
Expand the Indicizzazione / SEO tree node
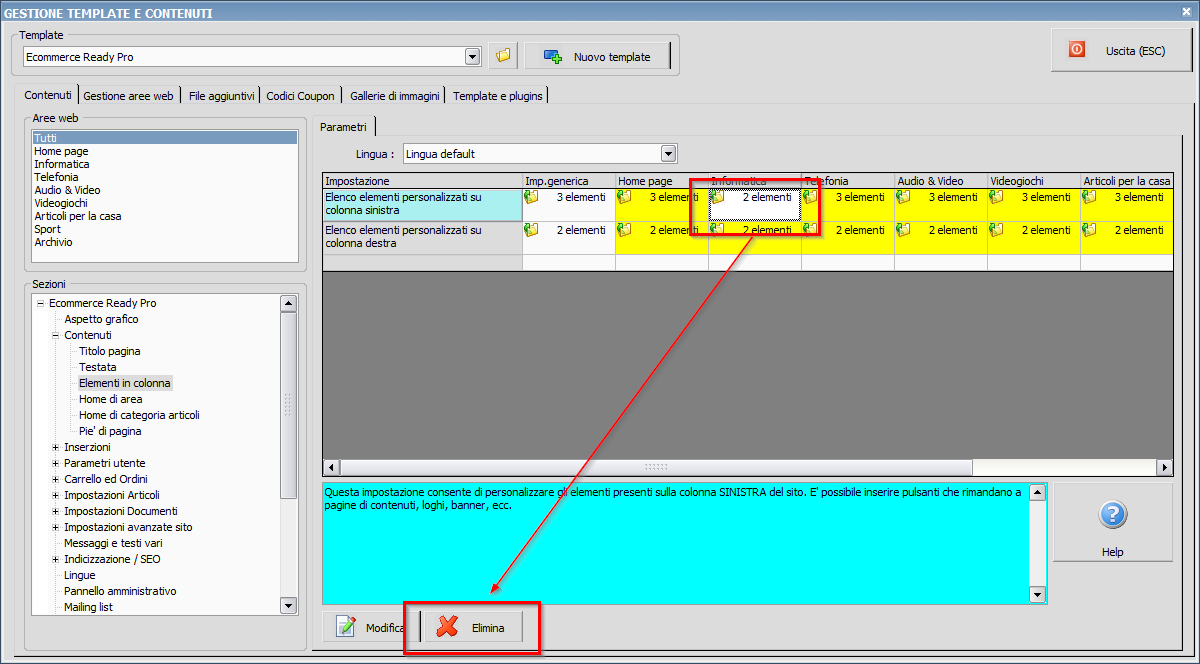tap(56, 559)
